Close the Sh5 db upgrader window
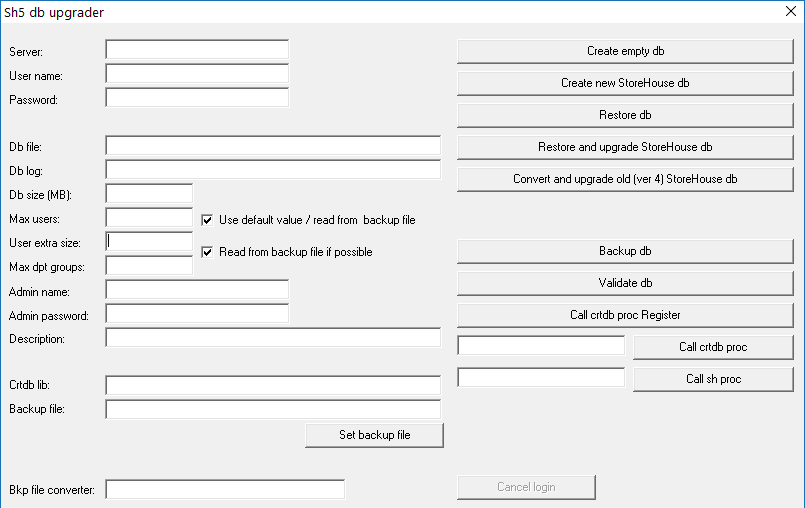805x508 pixels. pyautogui.click(x=791, y=11)
